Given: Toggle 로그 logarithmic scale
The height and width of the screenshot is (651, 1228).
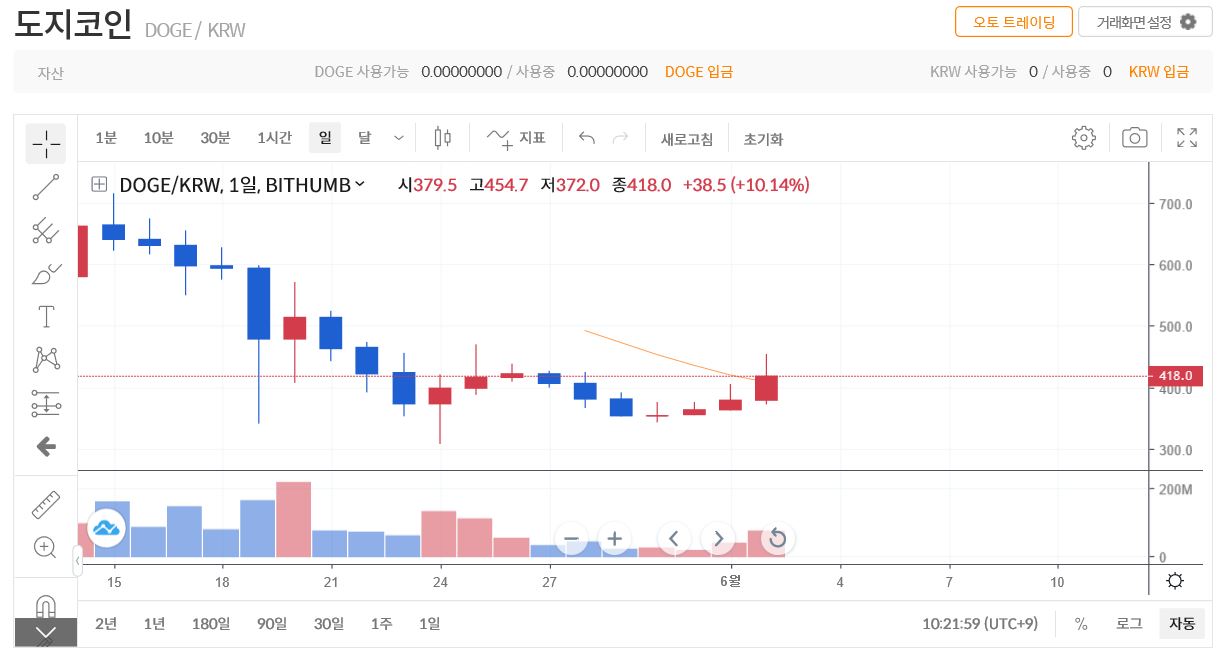Looking at the screenshot, I should click(x=1129, y=624).
